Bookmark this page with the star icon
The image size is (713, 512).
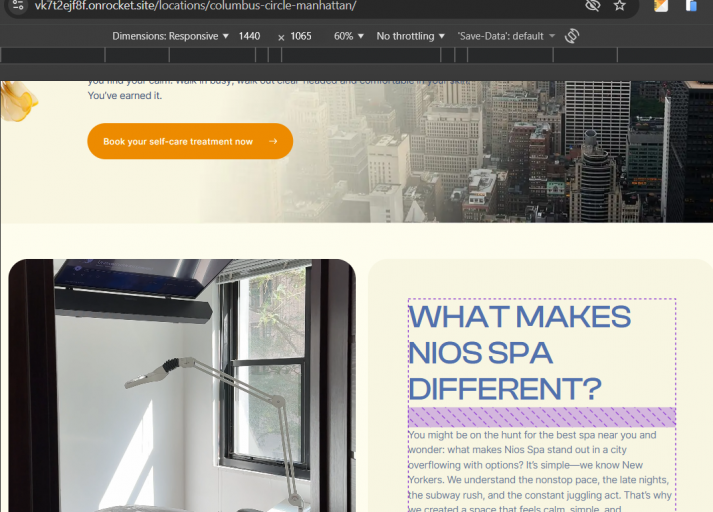(x=619, y=5)
